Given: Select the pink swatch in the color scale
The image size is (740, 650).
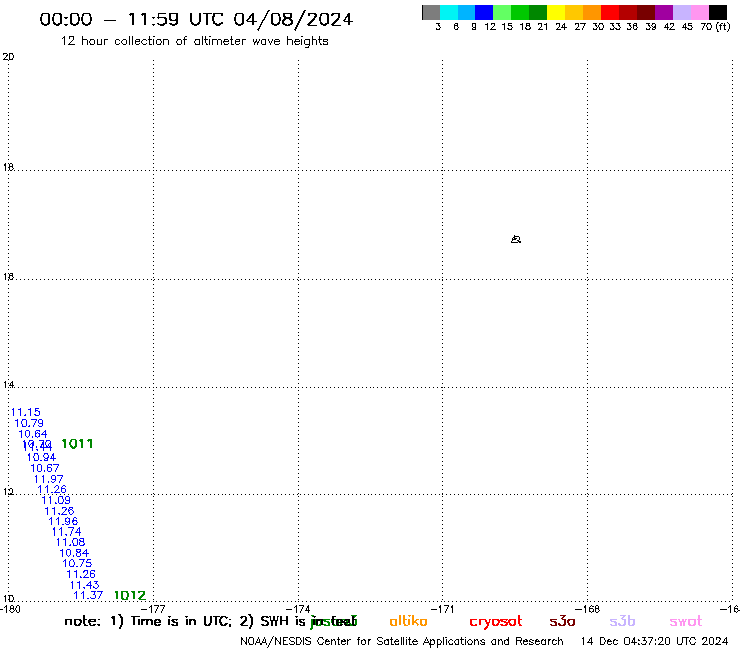Looking at the screenshot, I should pos(699,12).
